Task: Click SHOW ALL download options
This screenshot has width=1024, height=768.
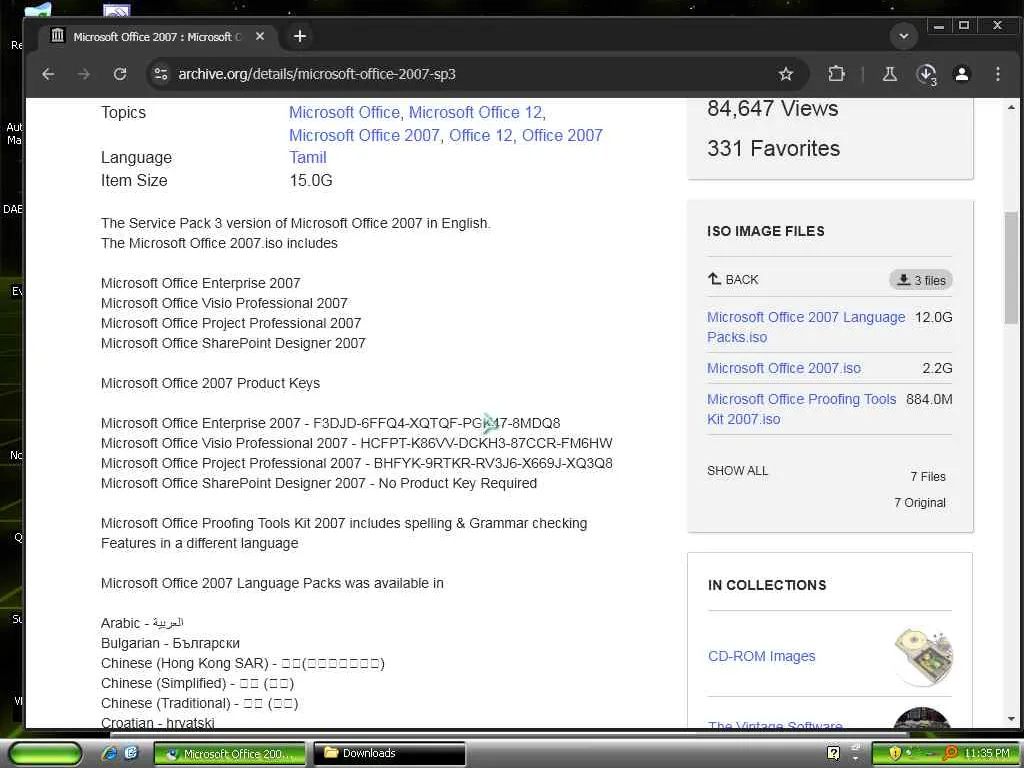Action: pos(737,471)
